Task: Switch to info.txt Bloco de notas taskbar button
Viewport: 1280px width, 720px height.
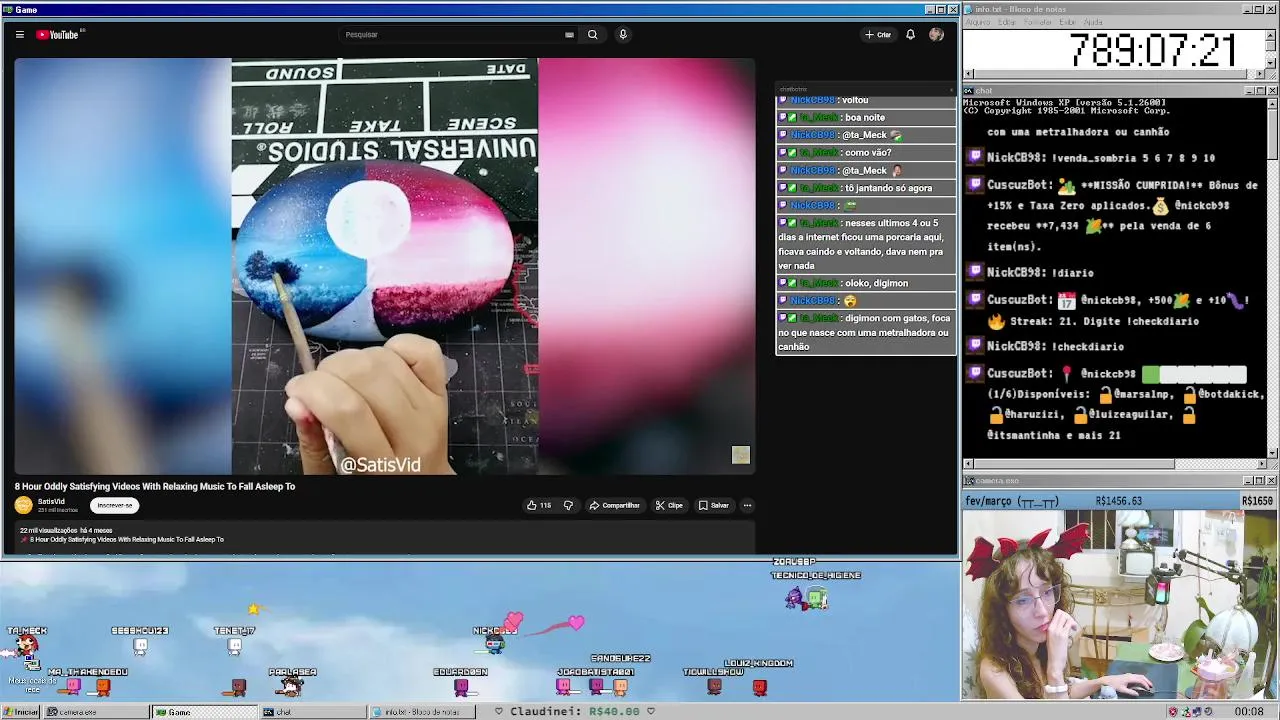Action: coord(421,712)
